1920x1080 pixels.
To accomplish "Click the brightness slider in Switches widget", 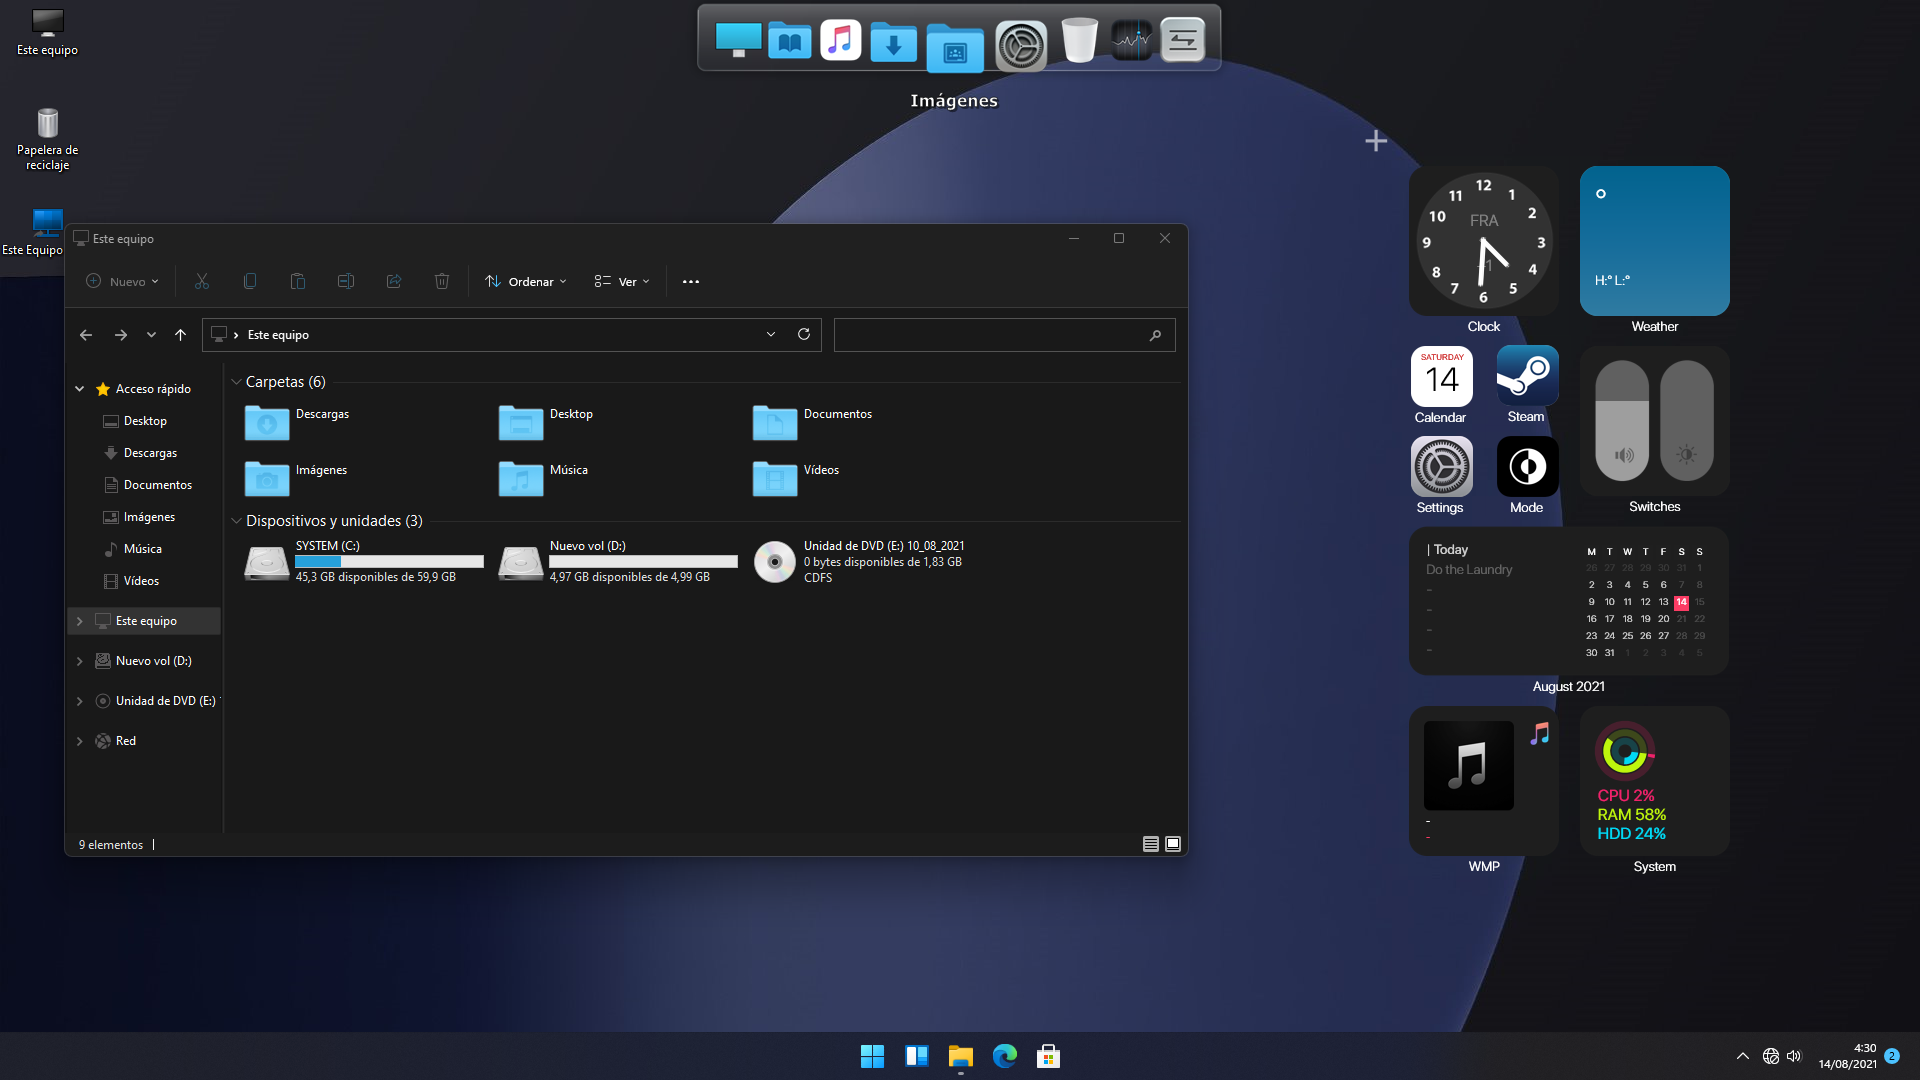I will [x=1687, y=420].
